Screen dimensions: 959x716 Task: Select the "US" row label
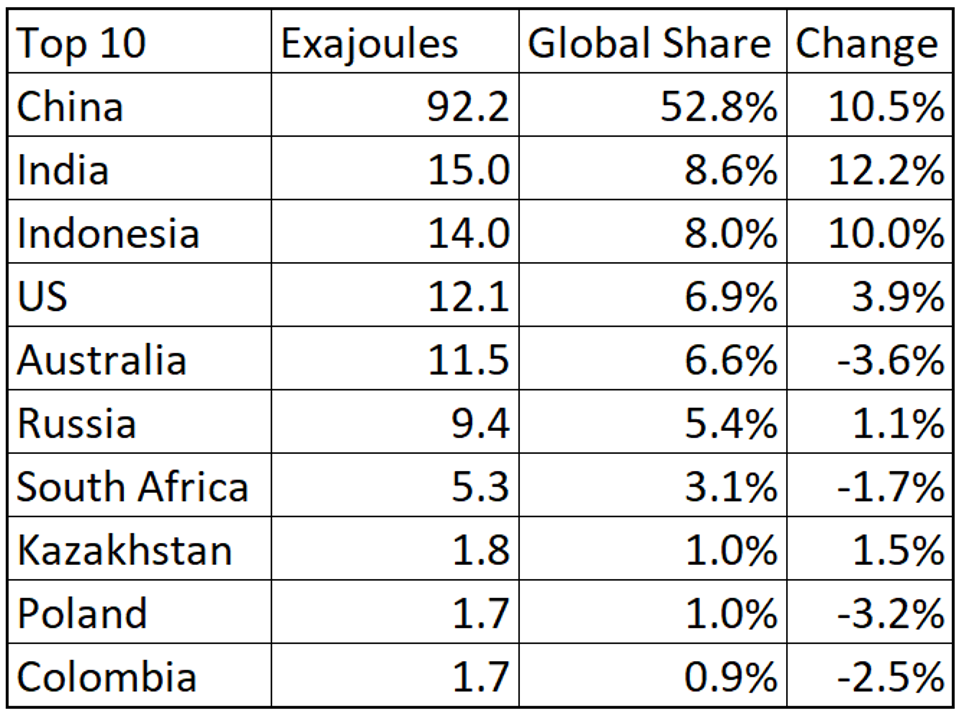43,296
